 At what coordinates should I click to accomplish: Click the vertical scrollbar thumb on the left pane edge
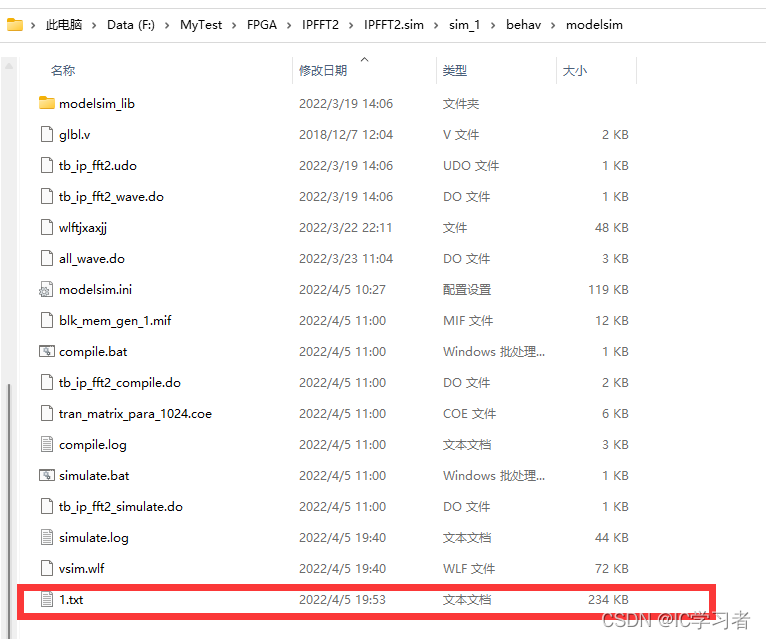tap(9, 511)
